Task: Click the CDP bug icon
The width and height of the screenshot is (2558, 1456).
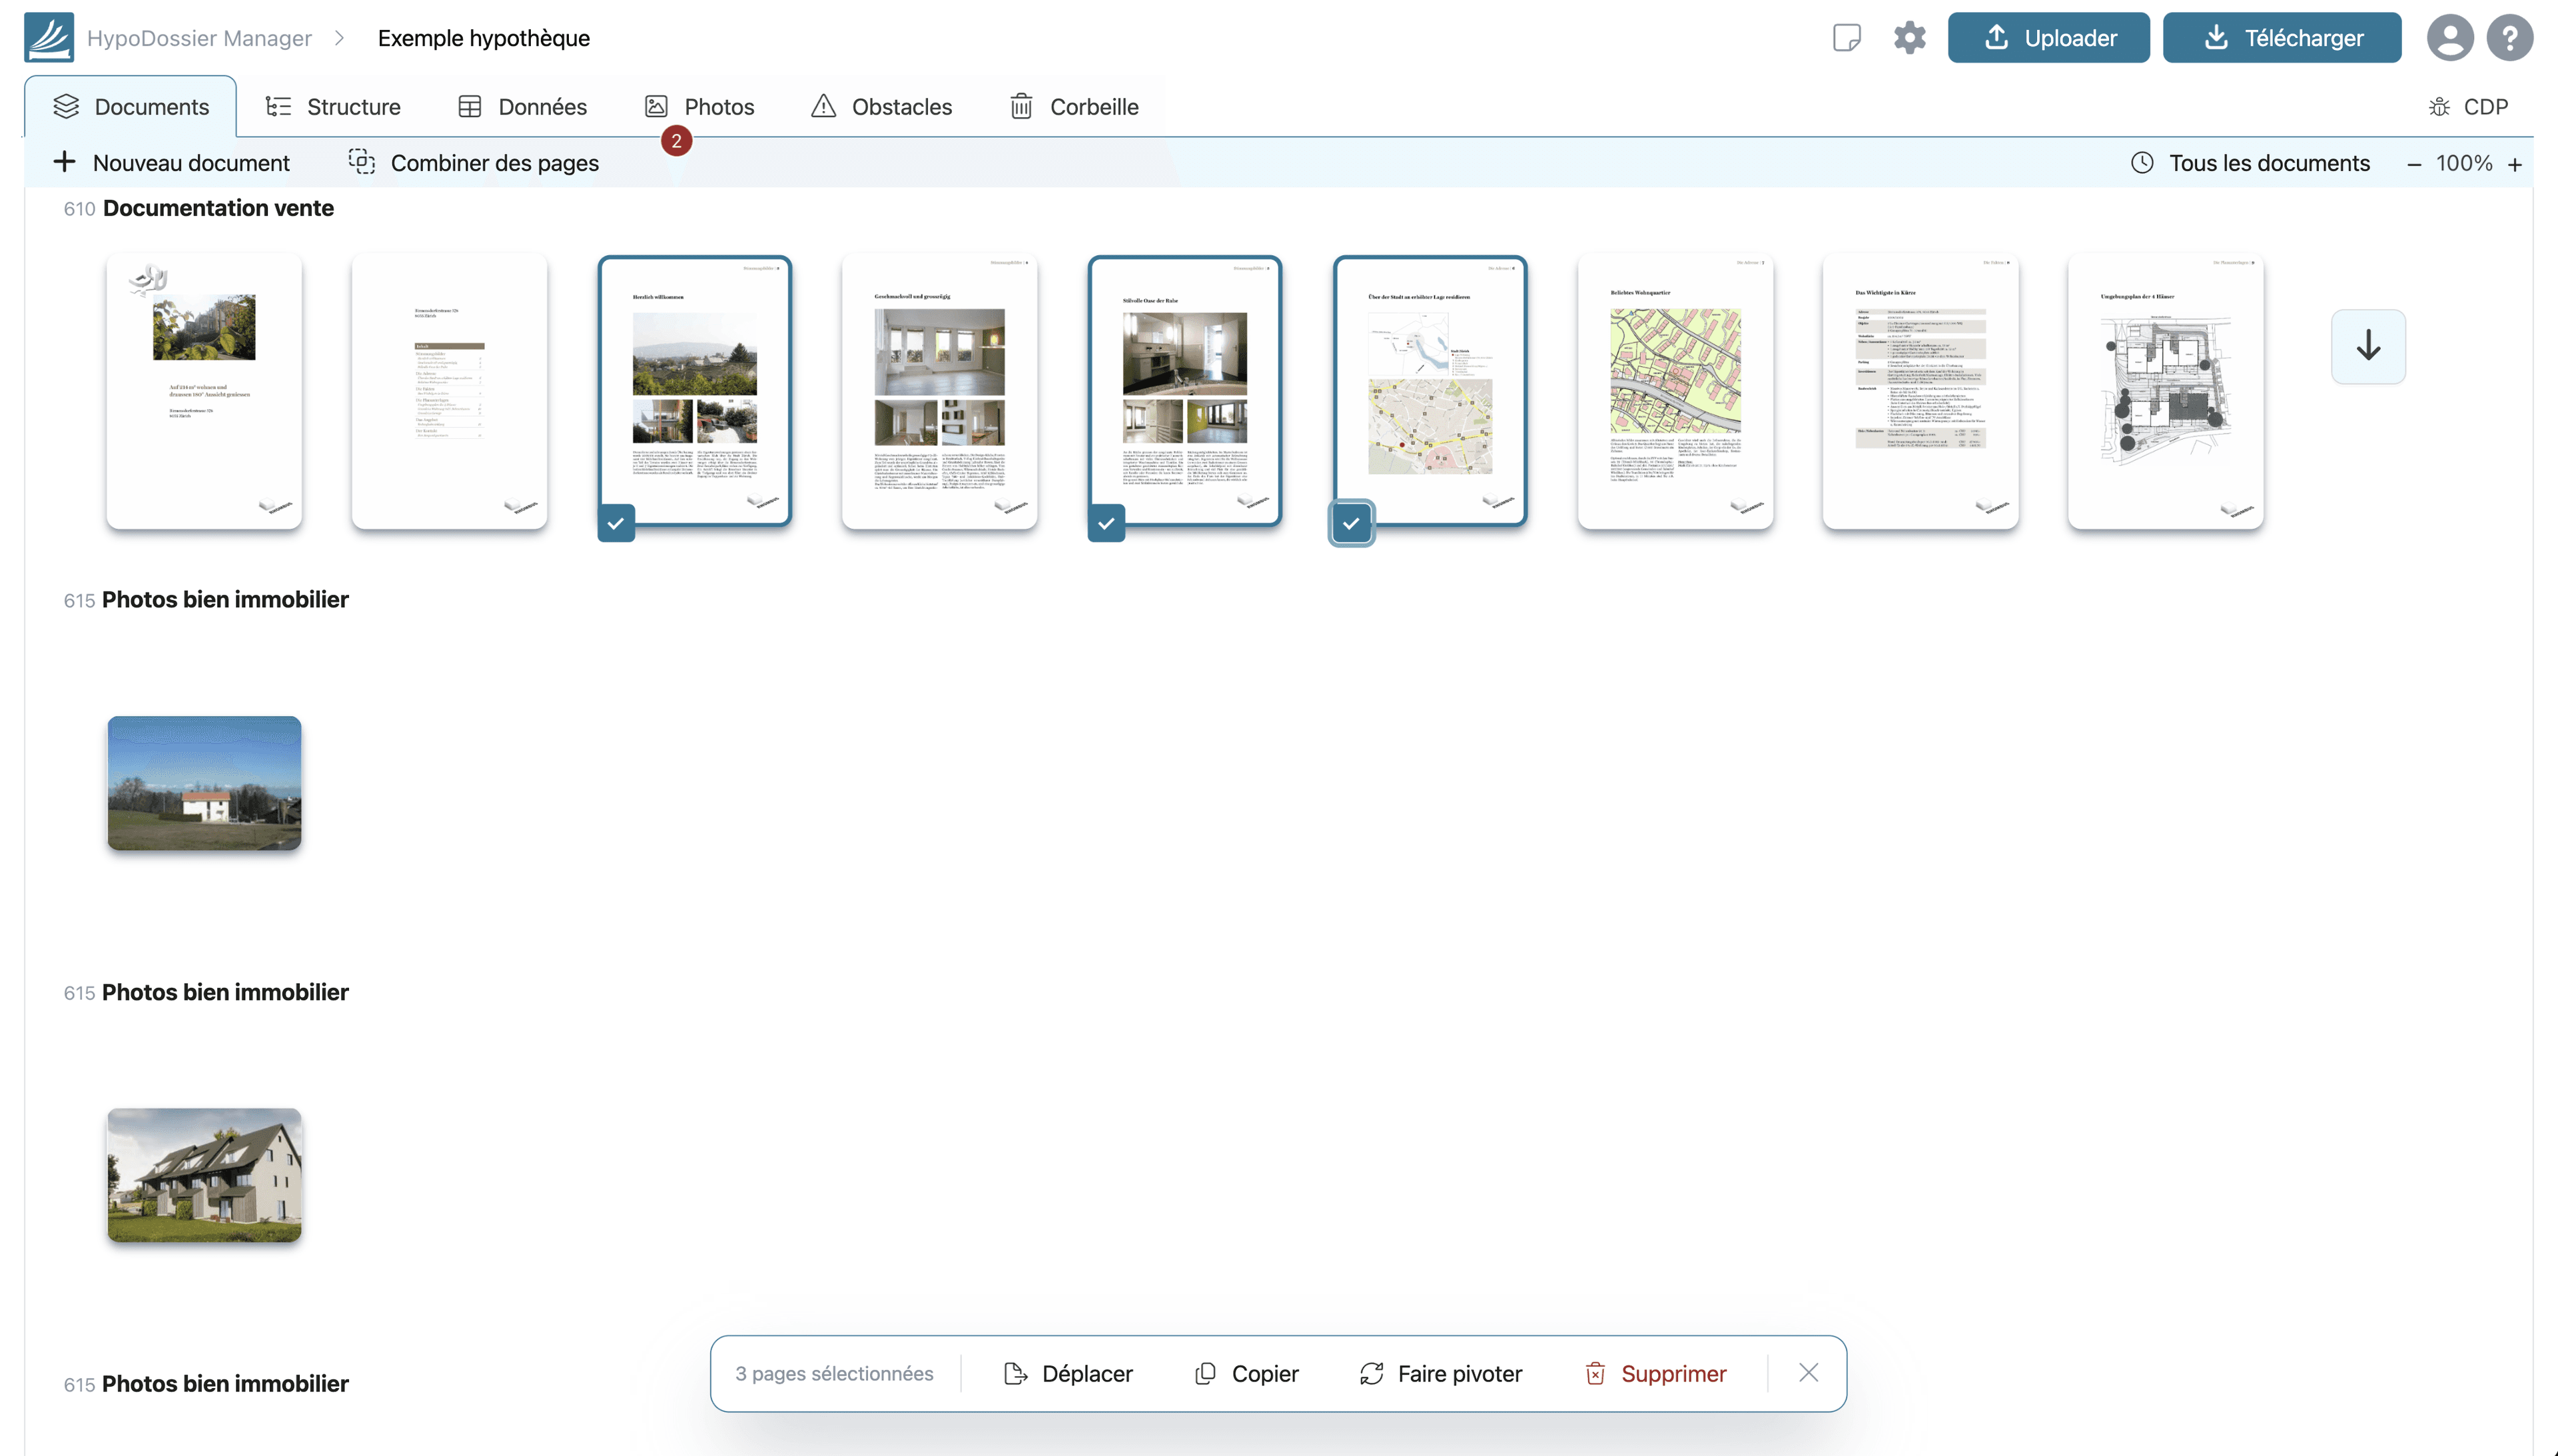Action: coord(2439,107)
